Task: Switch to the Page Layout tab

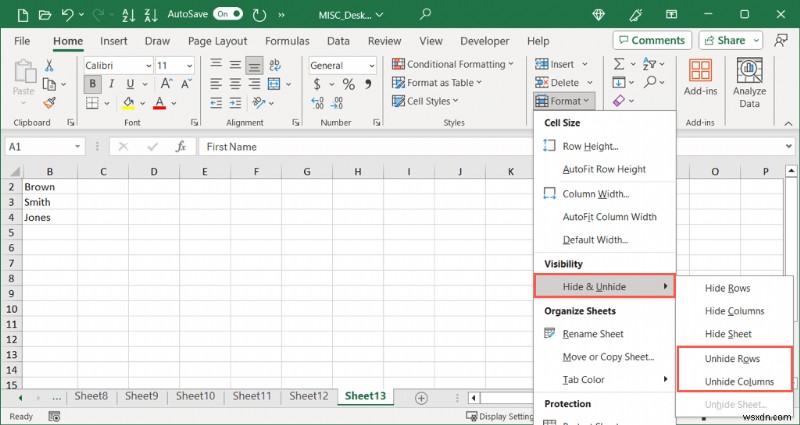Action: 217,41
